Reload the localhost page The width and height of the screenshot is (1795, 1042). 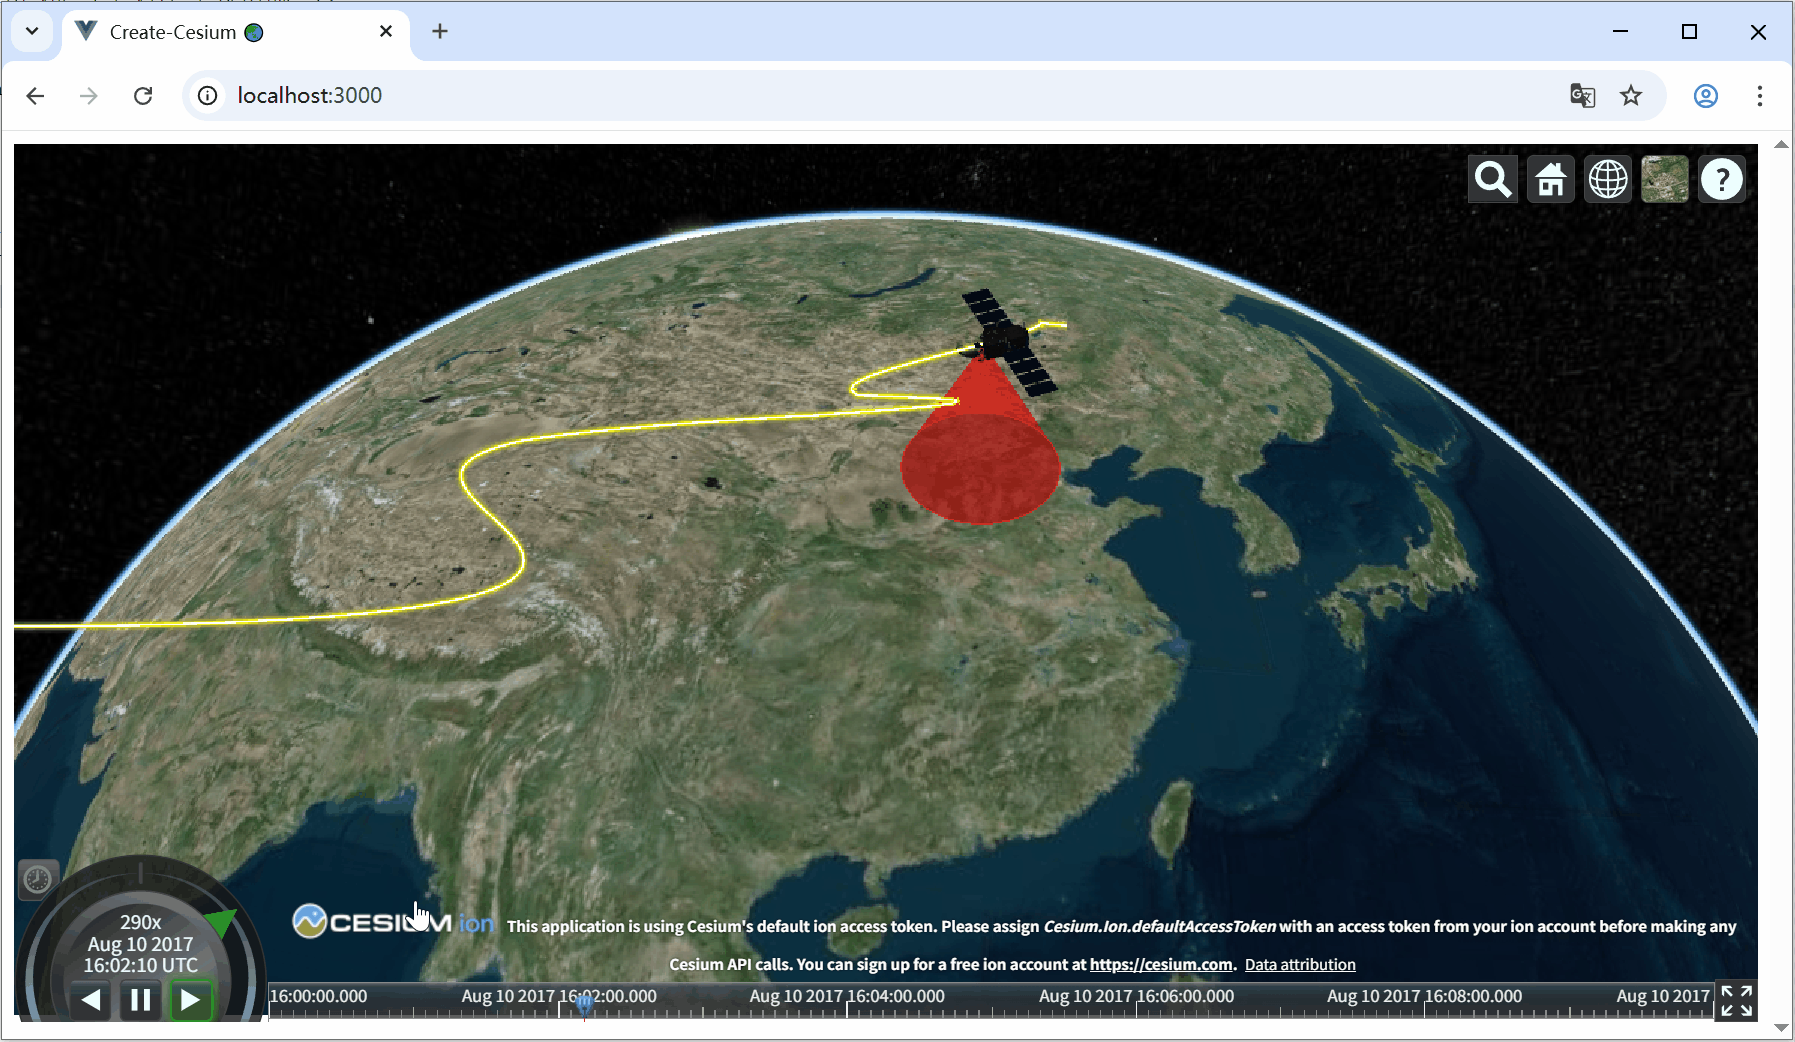click(x=143, y=96)
